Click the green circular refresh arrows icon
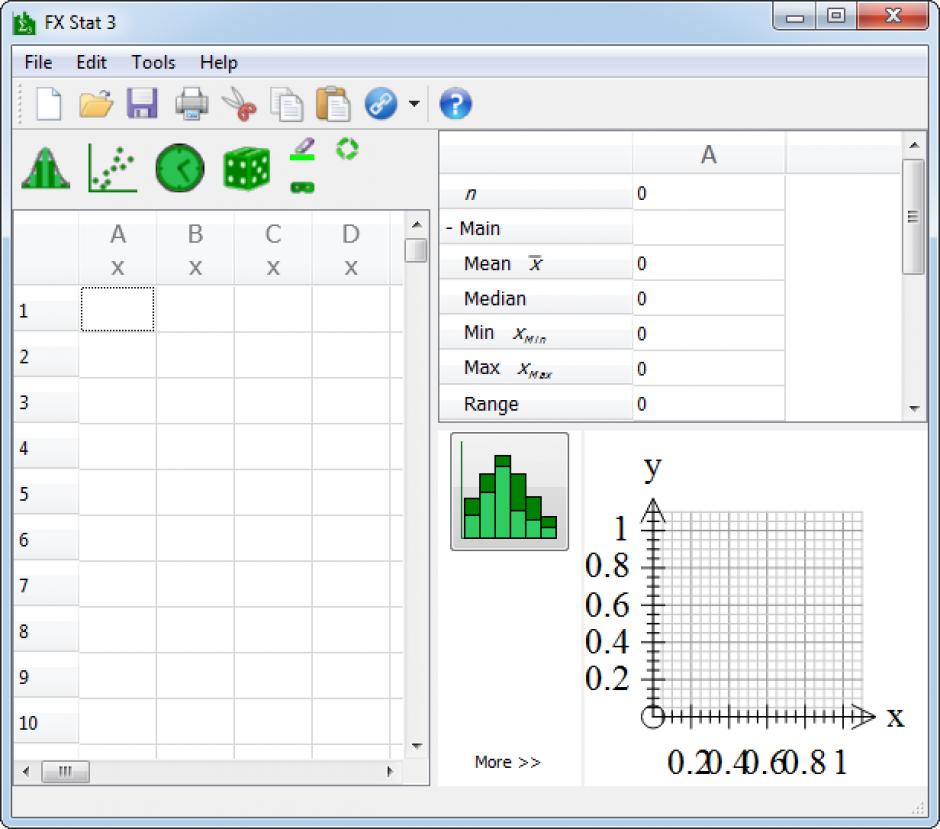The image size is (940, 829). pos(347,149)
